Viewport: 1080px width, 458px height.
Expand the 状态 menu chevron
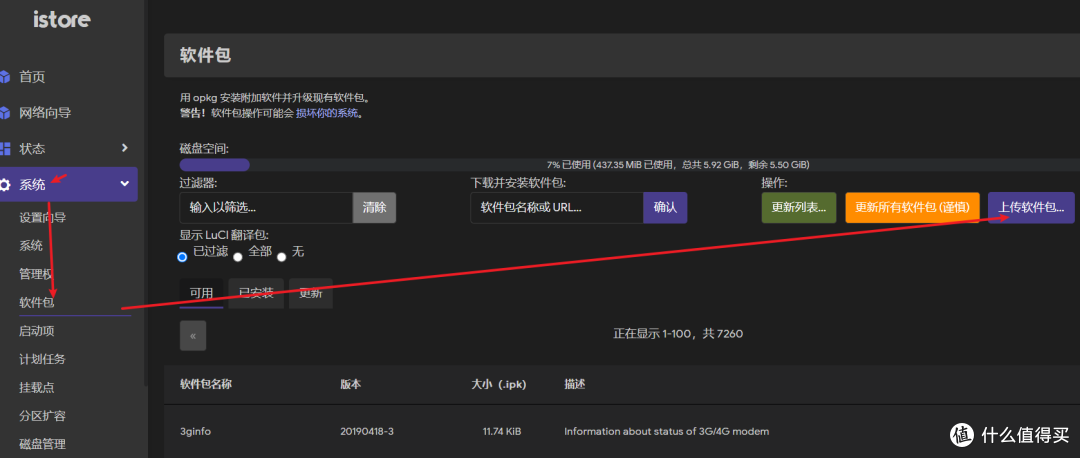tap(125, 147)
